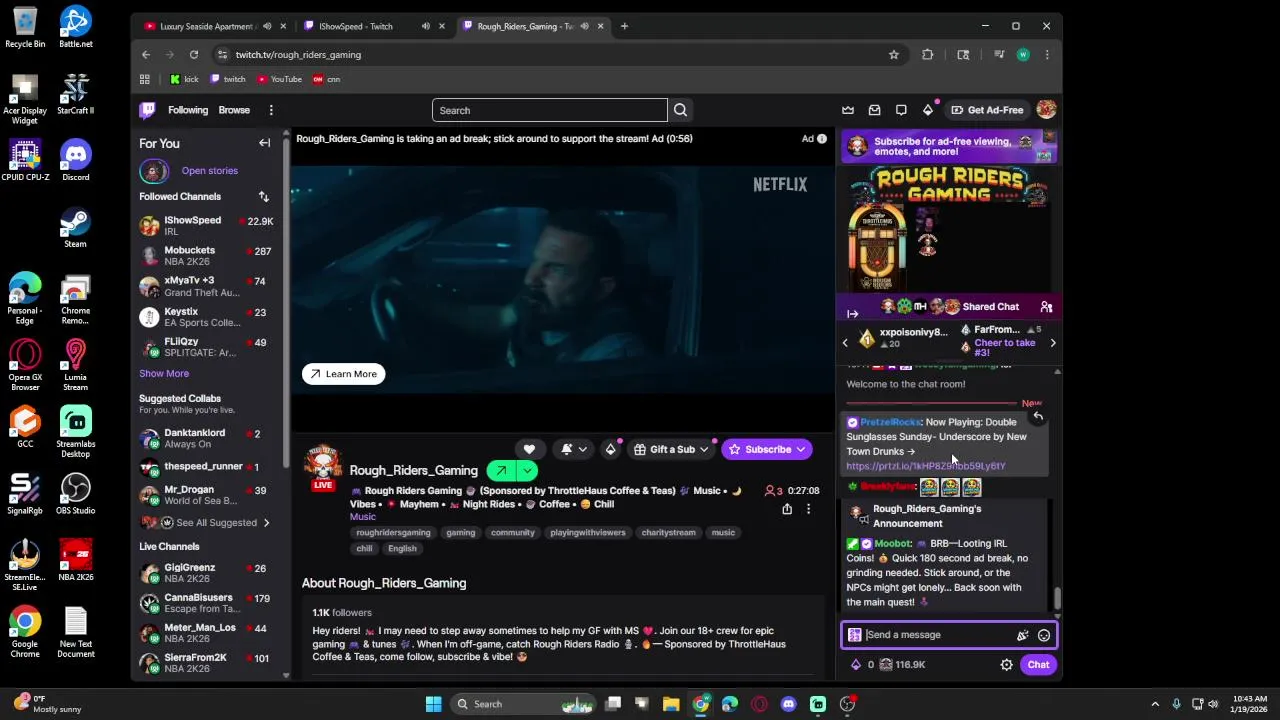The height and width of the screenshot is (720, 1280).
Task: Sort followed channels with arrows icon
Action: (264, 197)
